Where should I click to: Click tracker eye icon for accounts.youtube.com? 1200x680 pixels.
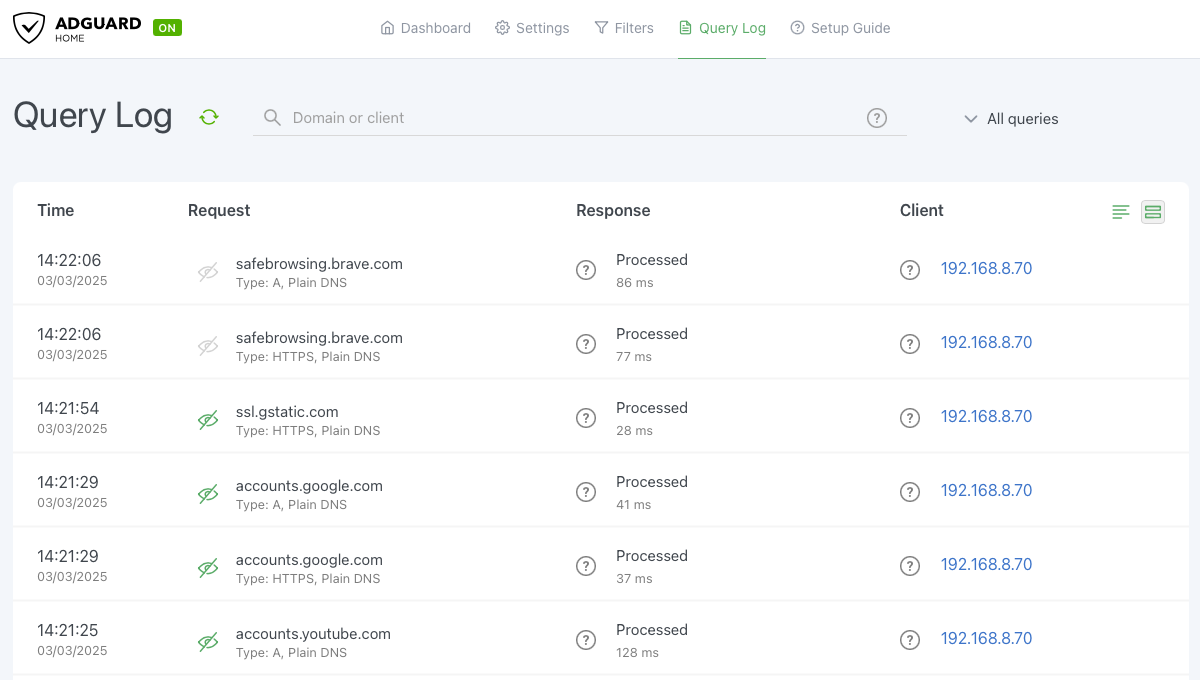[x=208, y=642]
